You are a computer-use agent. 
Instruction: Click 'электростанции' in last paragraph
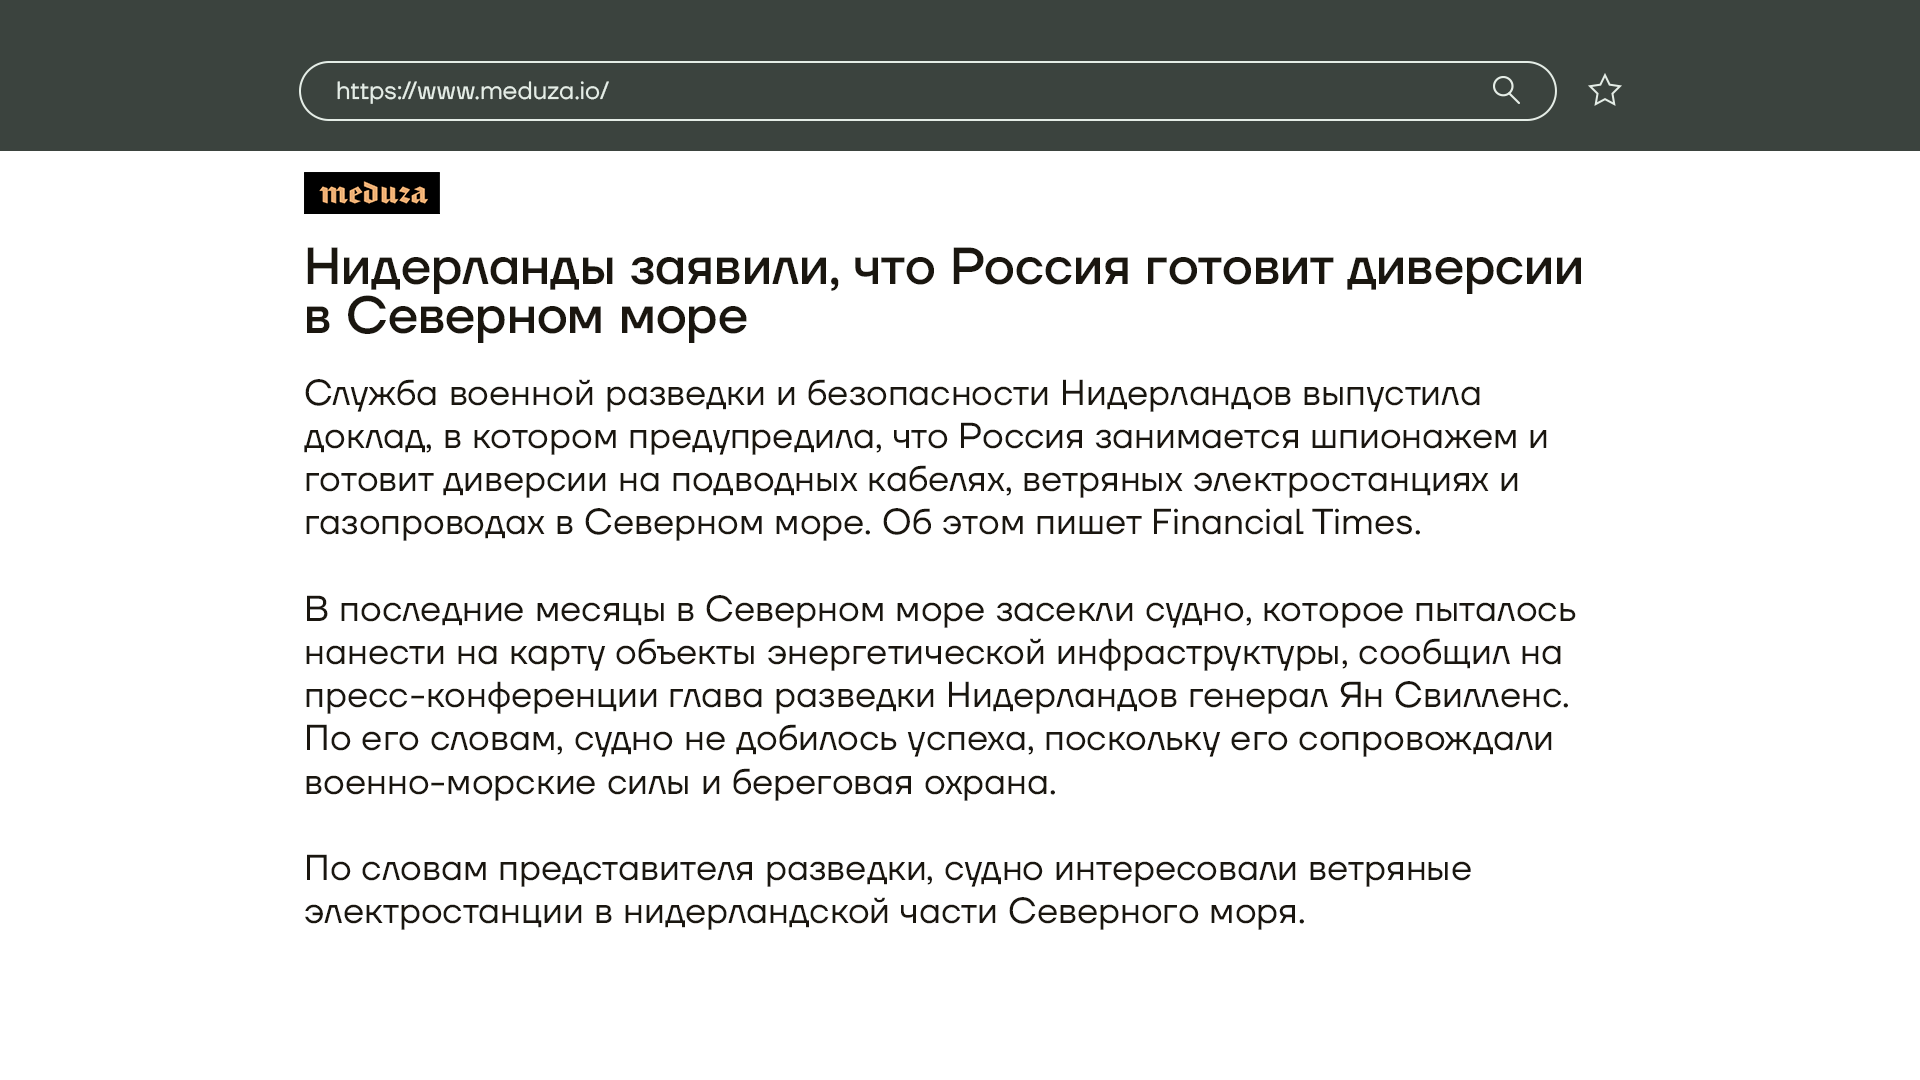(443, 912)
